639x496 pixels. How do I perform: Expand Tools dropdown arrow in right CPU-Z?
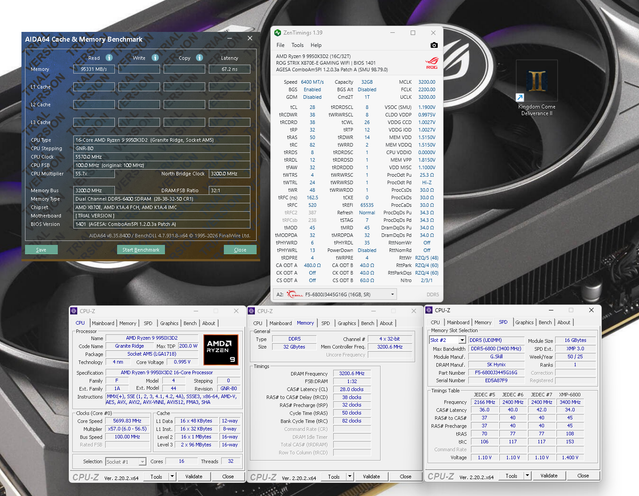click(527, 476)
